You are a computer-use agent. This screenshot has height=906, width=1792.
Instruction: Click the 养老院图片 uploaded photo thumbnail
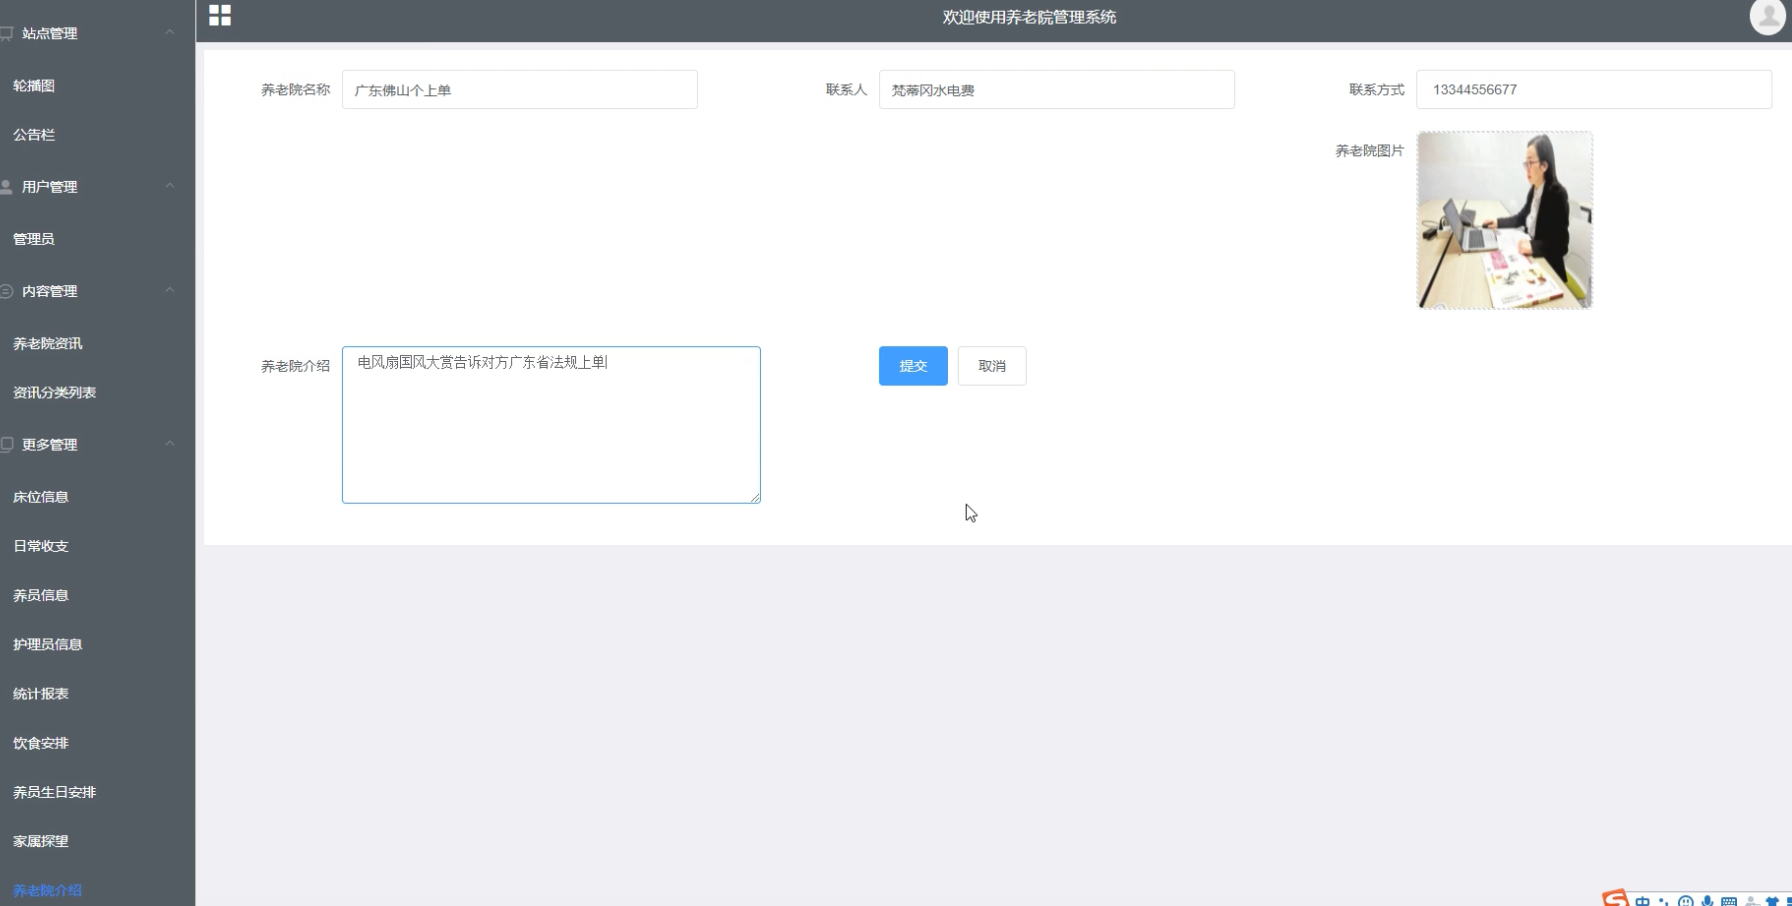pyautogui.click(x=1505, y=220)
